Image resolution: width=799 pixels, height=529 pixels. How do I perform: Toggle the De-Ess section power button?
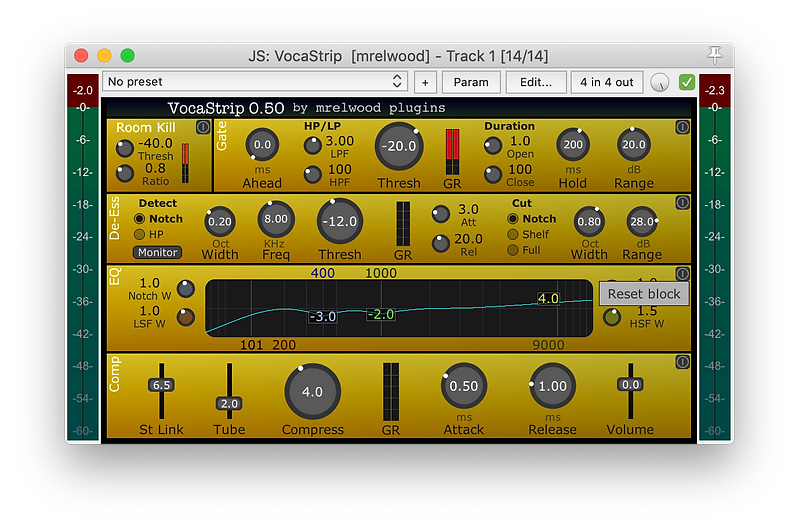[x=682, y=203]
